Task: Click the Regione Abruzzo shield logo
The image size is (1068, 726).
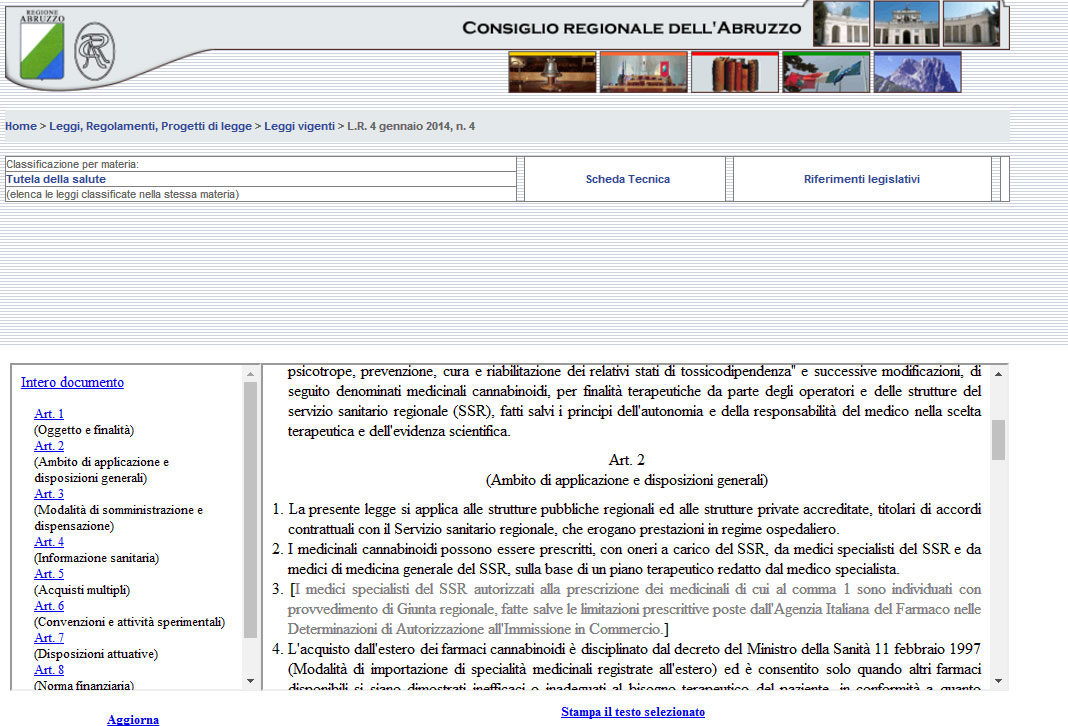Action: coord(43,47)
